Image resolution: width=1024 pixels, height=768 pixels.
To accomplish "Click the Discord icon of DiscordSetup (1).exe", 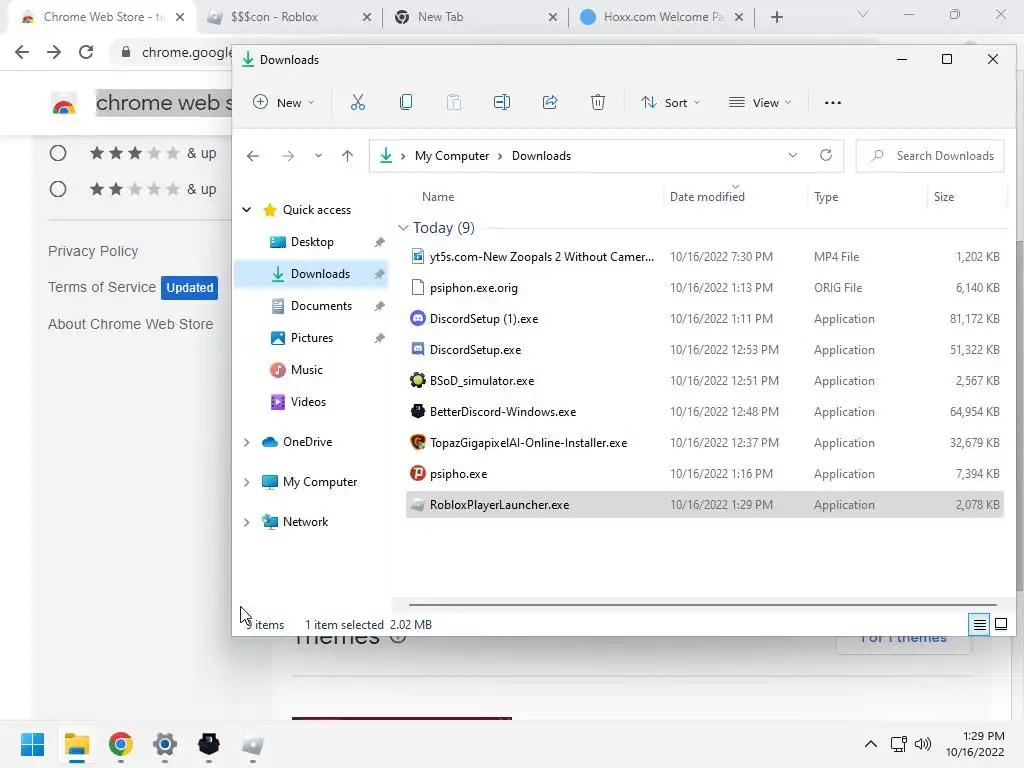I will pos(417,319).
